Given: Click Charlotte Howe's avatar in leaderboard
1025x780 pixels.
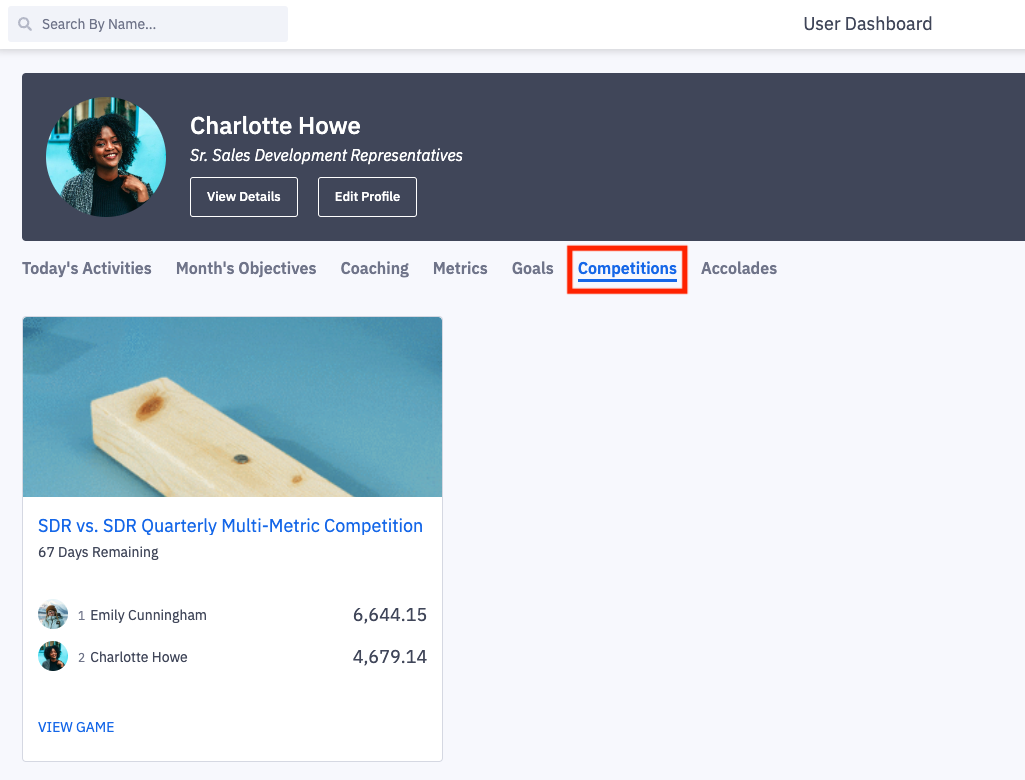Looking at the screenshot, I should (53, 656).
